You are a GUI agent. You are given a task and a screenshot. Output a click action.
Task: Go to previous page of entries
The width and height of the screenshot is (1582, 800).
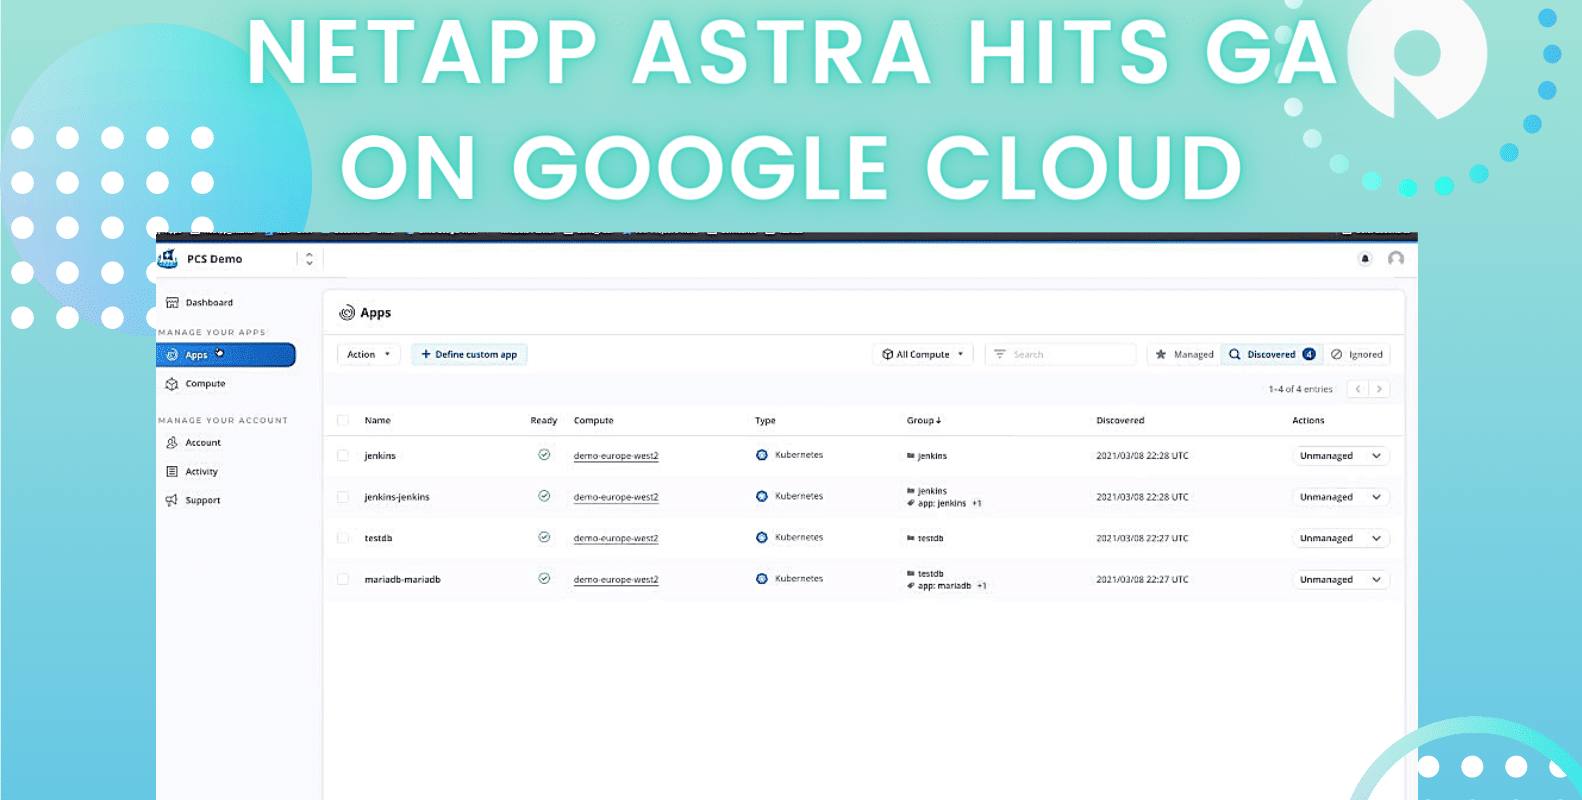1358,389
